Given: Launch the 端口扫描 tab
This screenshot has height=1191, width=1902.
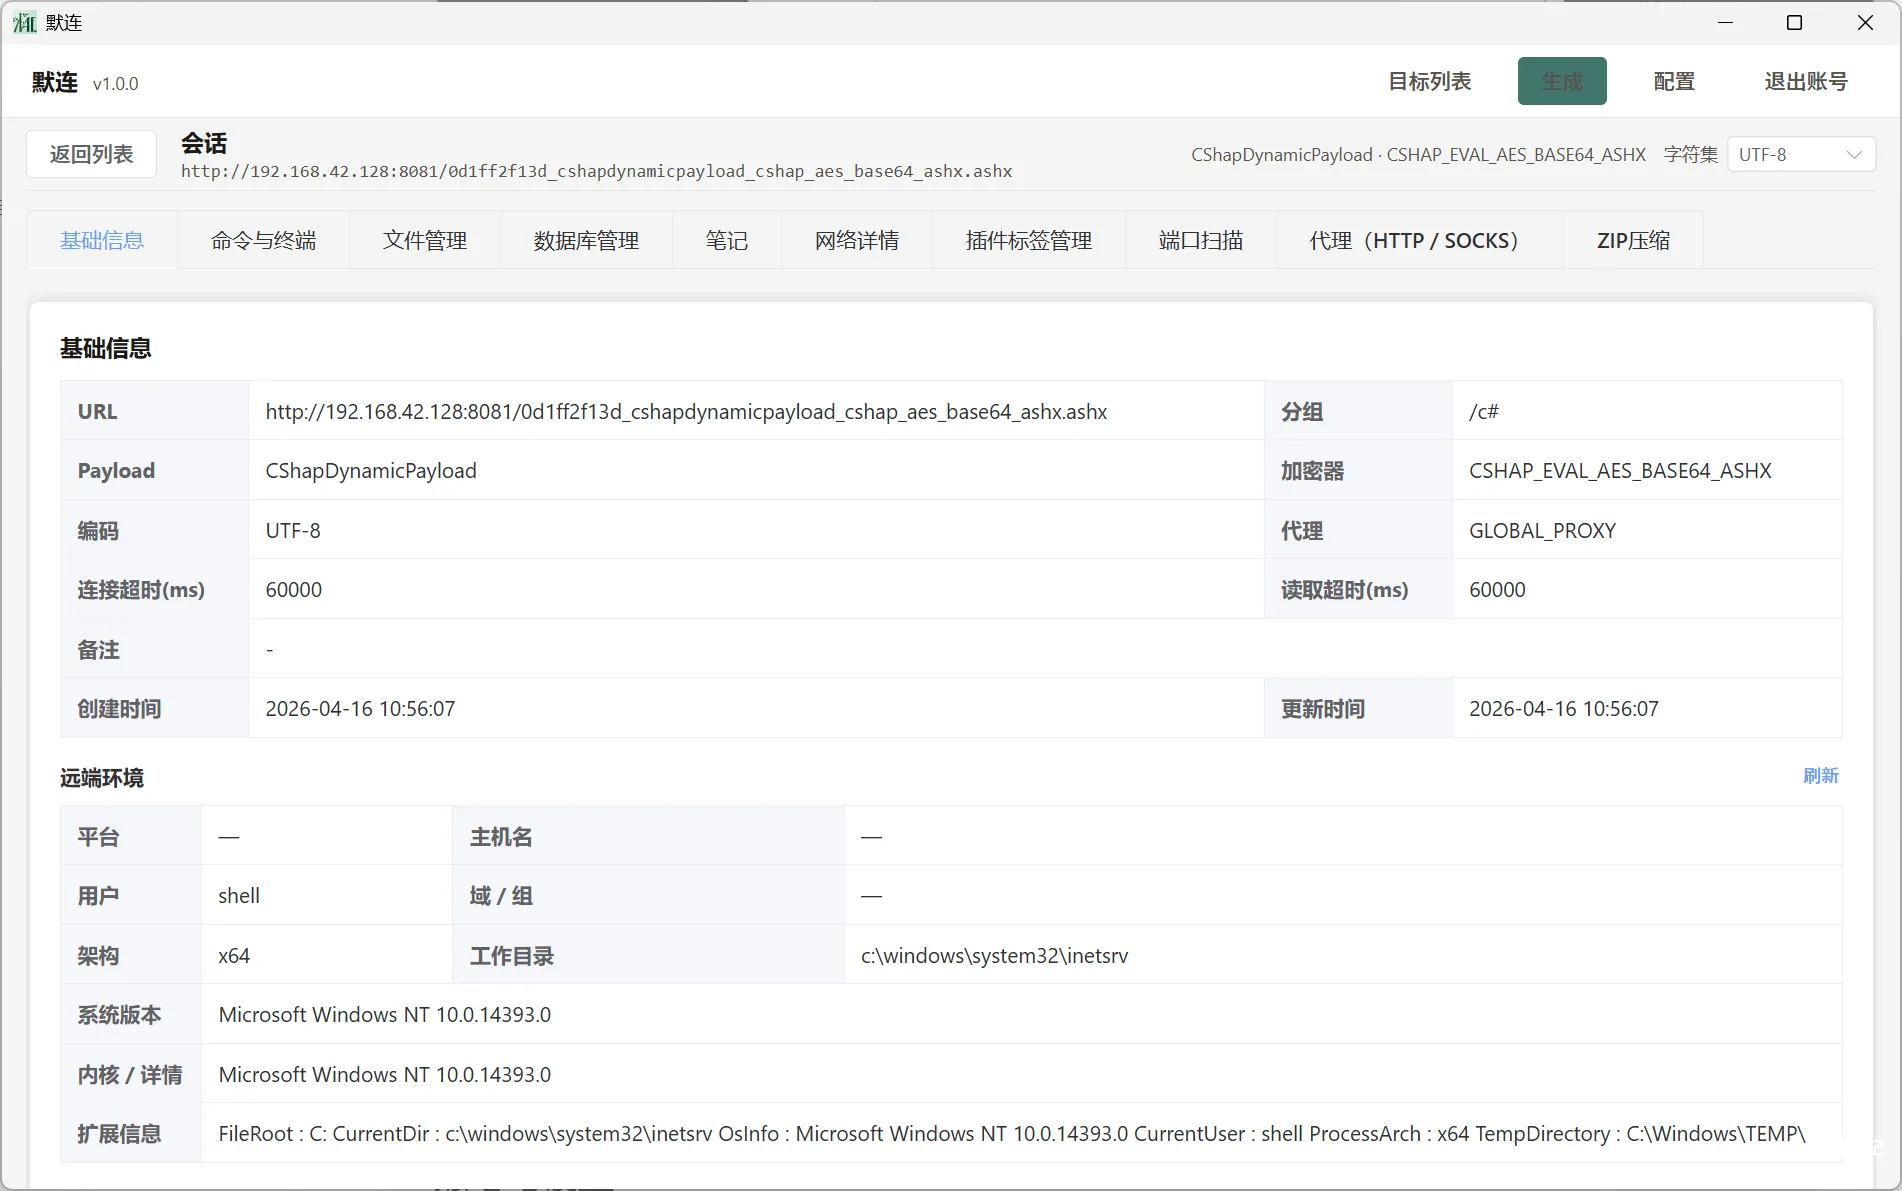Looking at the screenshot, I should pyautogui.click(x=1200, y=240).
